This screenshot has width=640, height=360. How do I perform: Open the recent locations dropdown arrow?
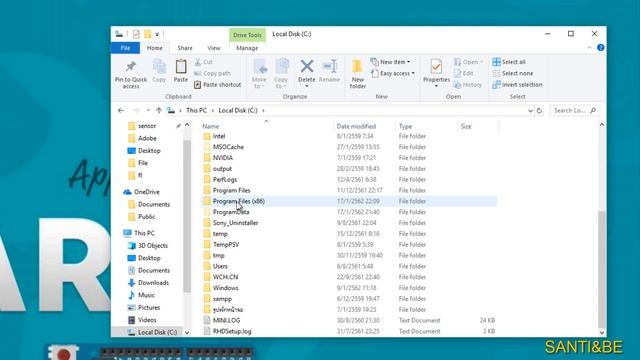[x=148, y=111]
